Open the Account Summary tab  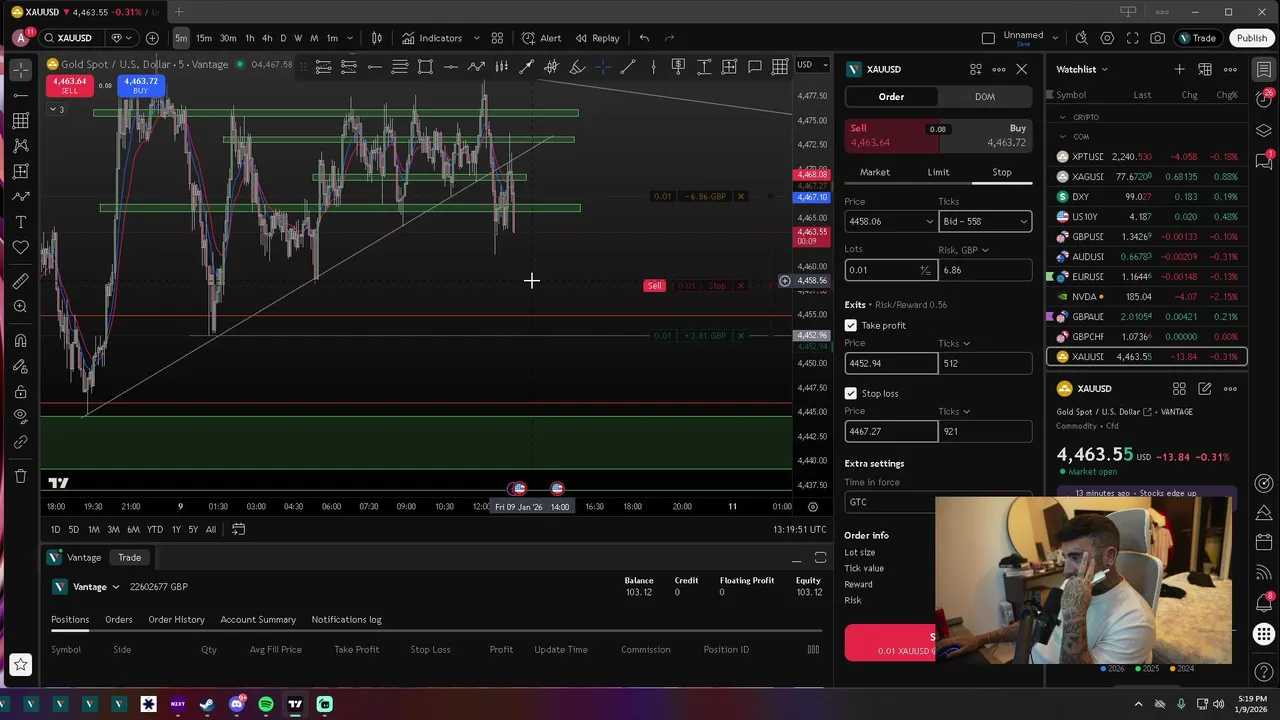(x=258, y=620)
